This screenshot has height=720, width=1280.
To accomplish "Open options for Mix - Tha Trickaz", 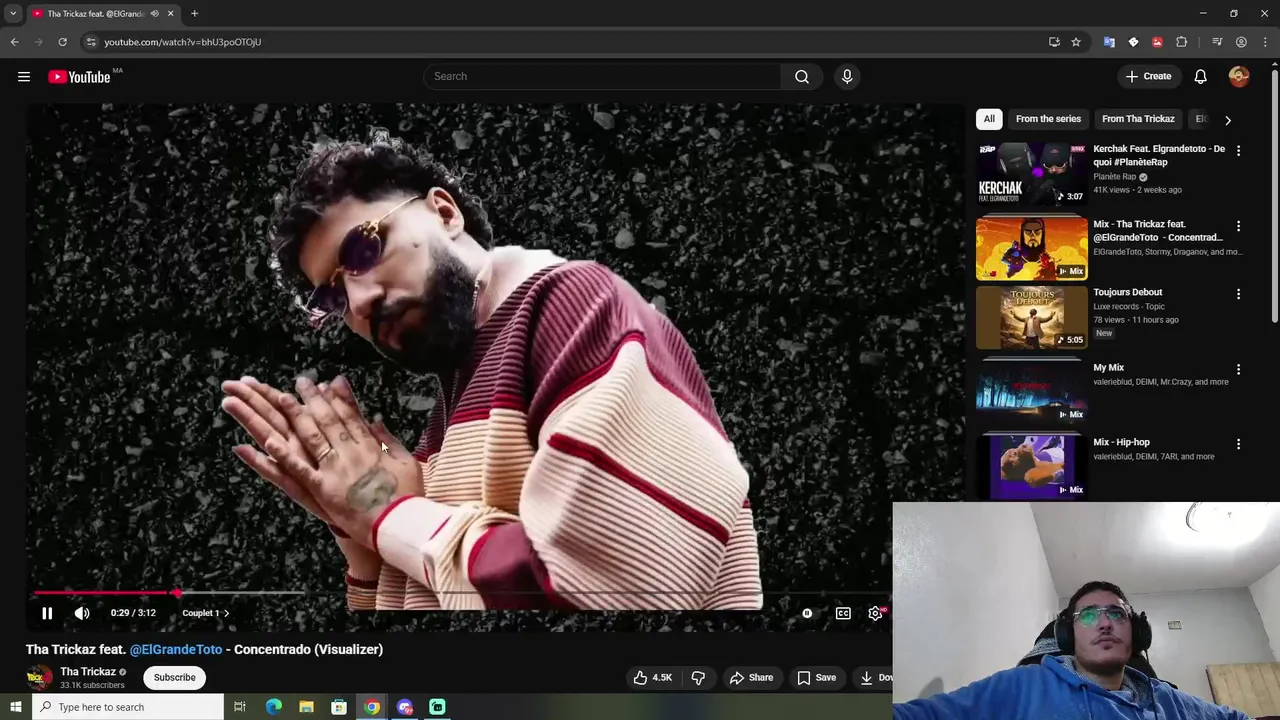I will [1238, 226].
